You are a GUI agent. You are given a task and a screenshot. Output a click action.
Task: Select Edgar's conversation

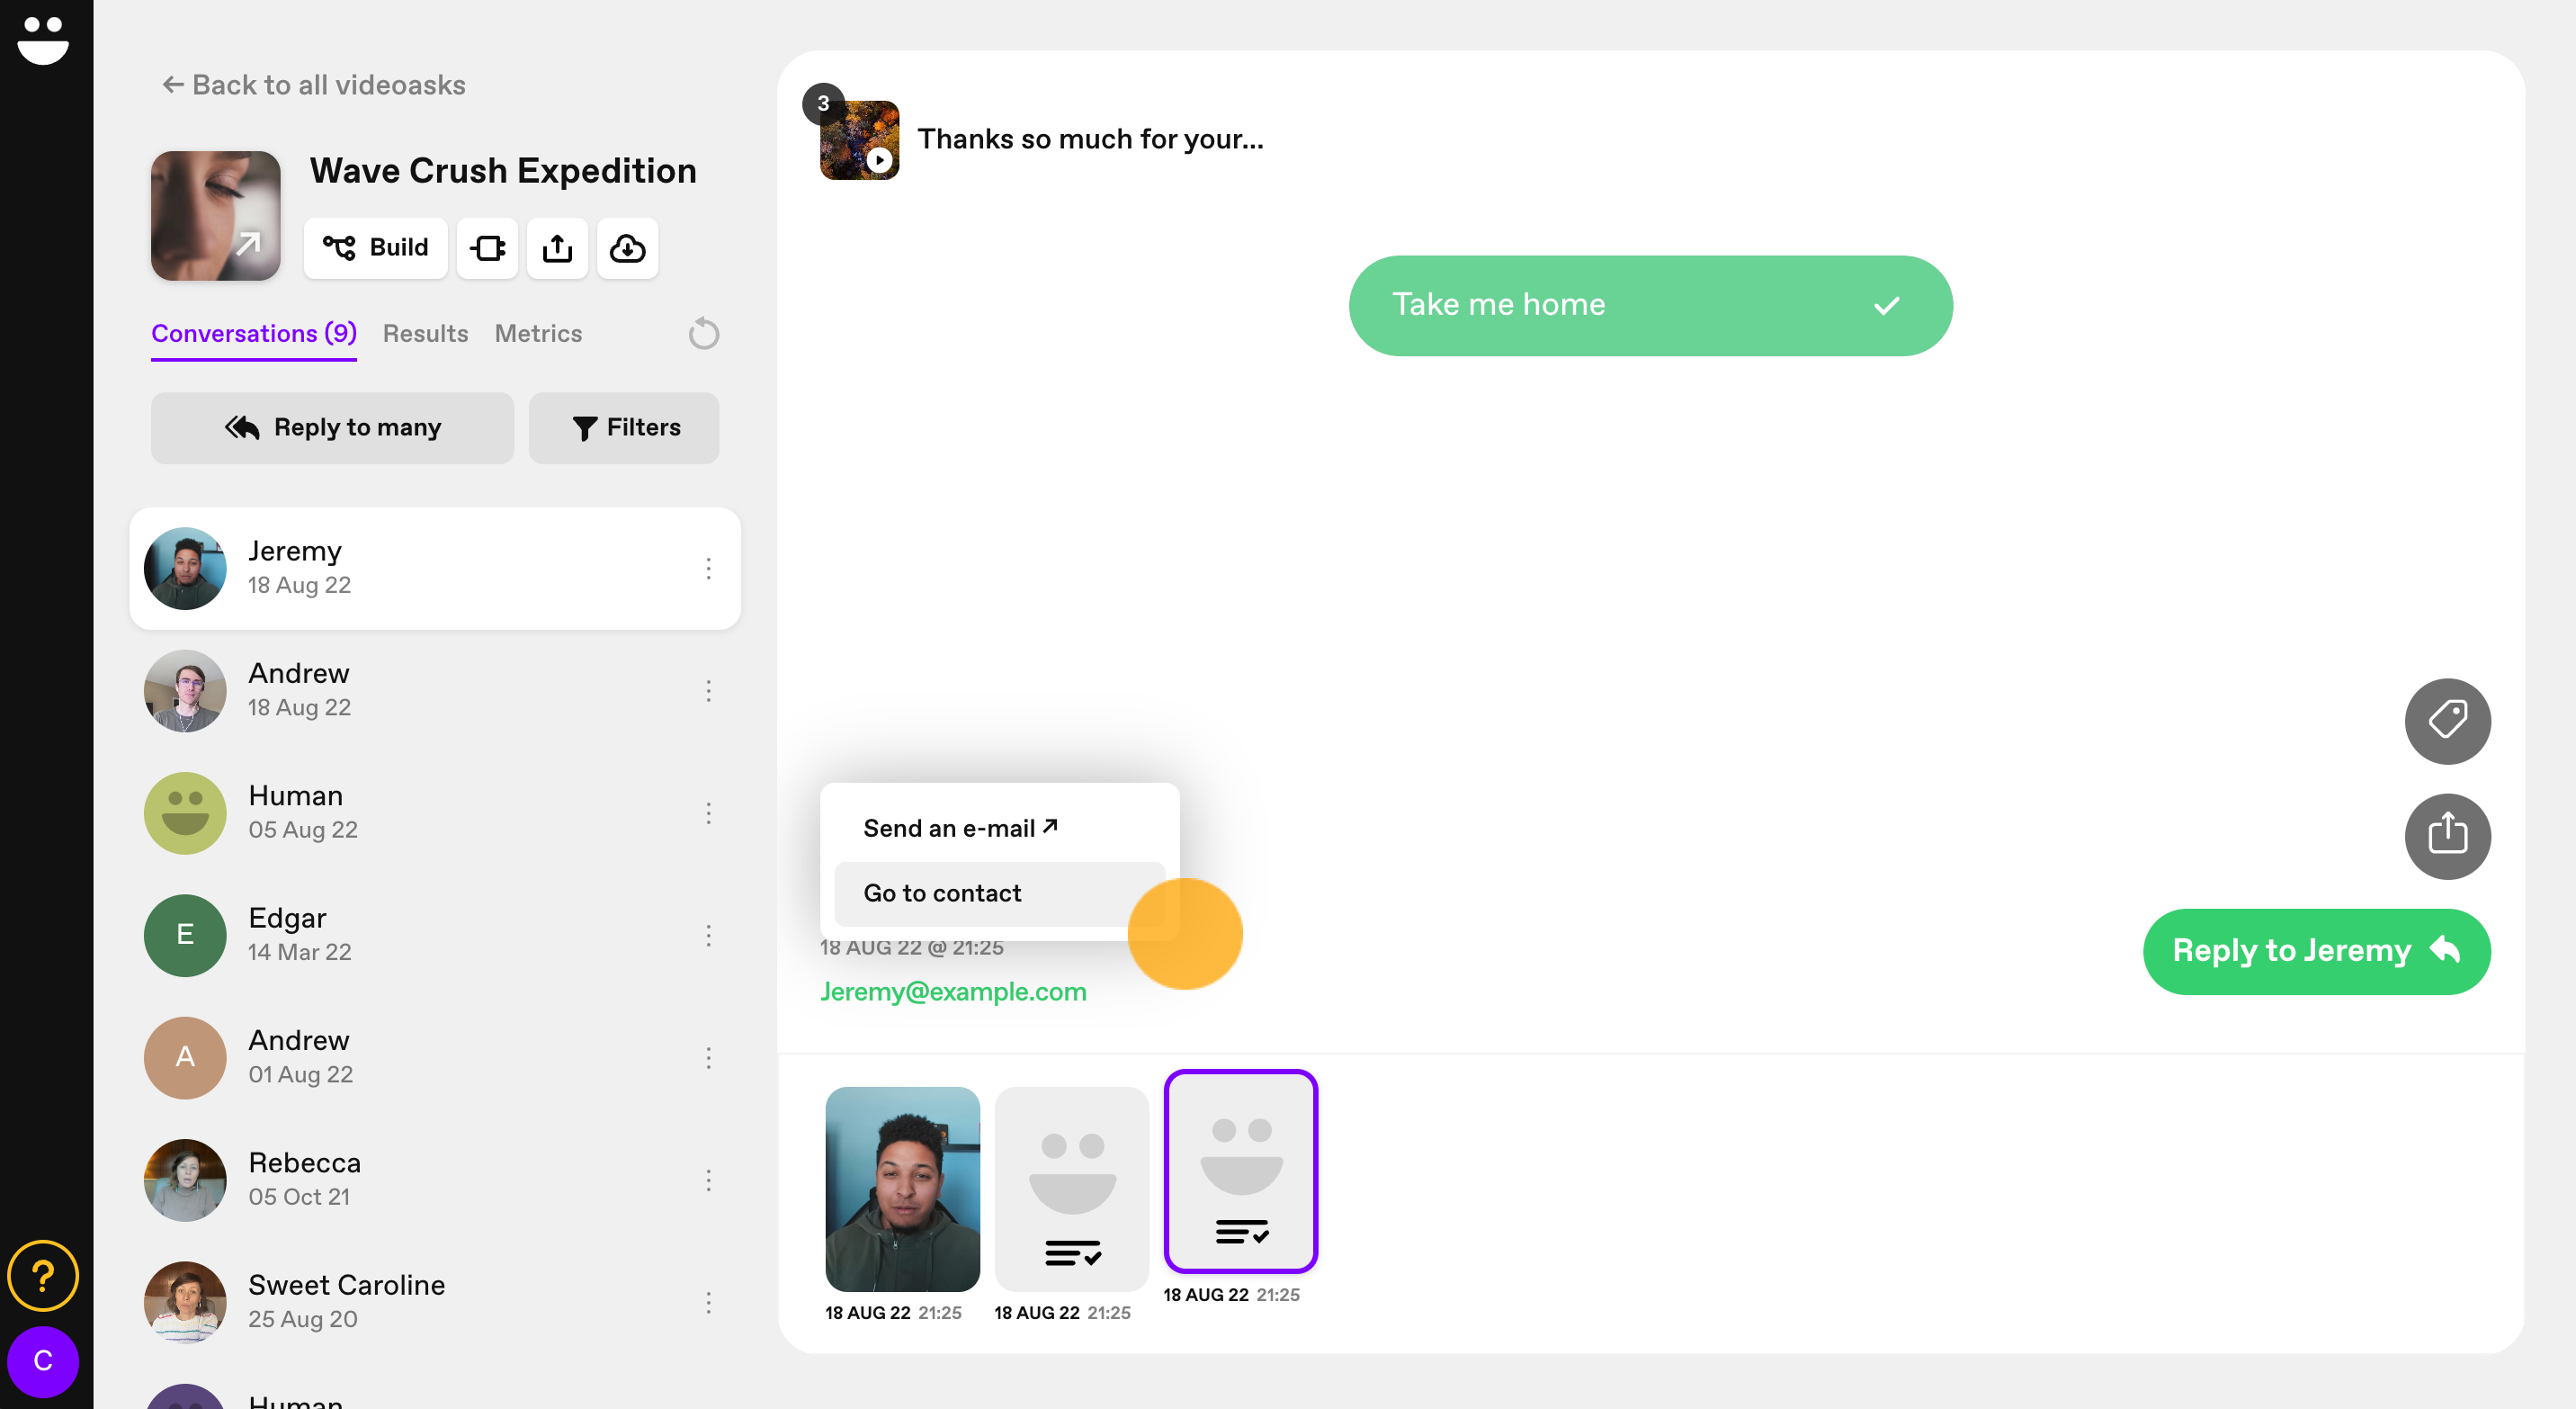coord(435,935)
